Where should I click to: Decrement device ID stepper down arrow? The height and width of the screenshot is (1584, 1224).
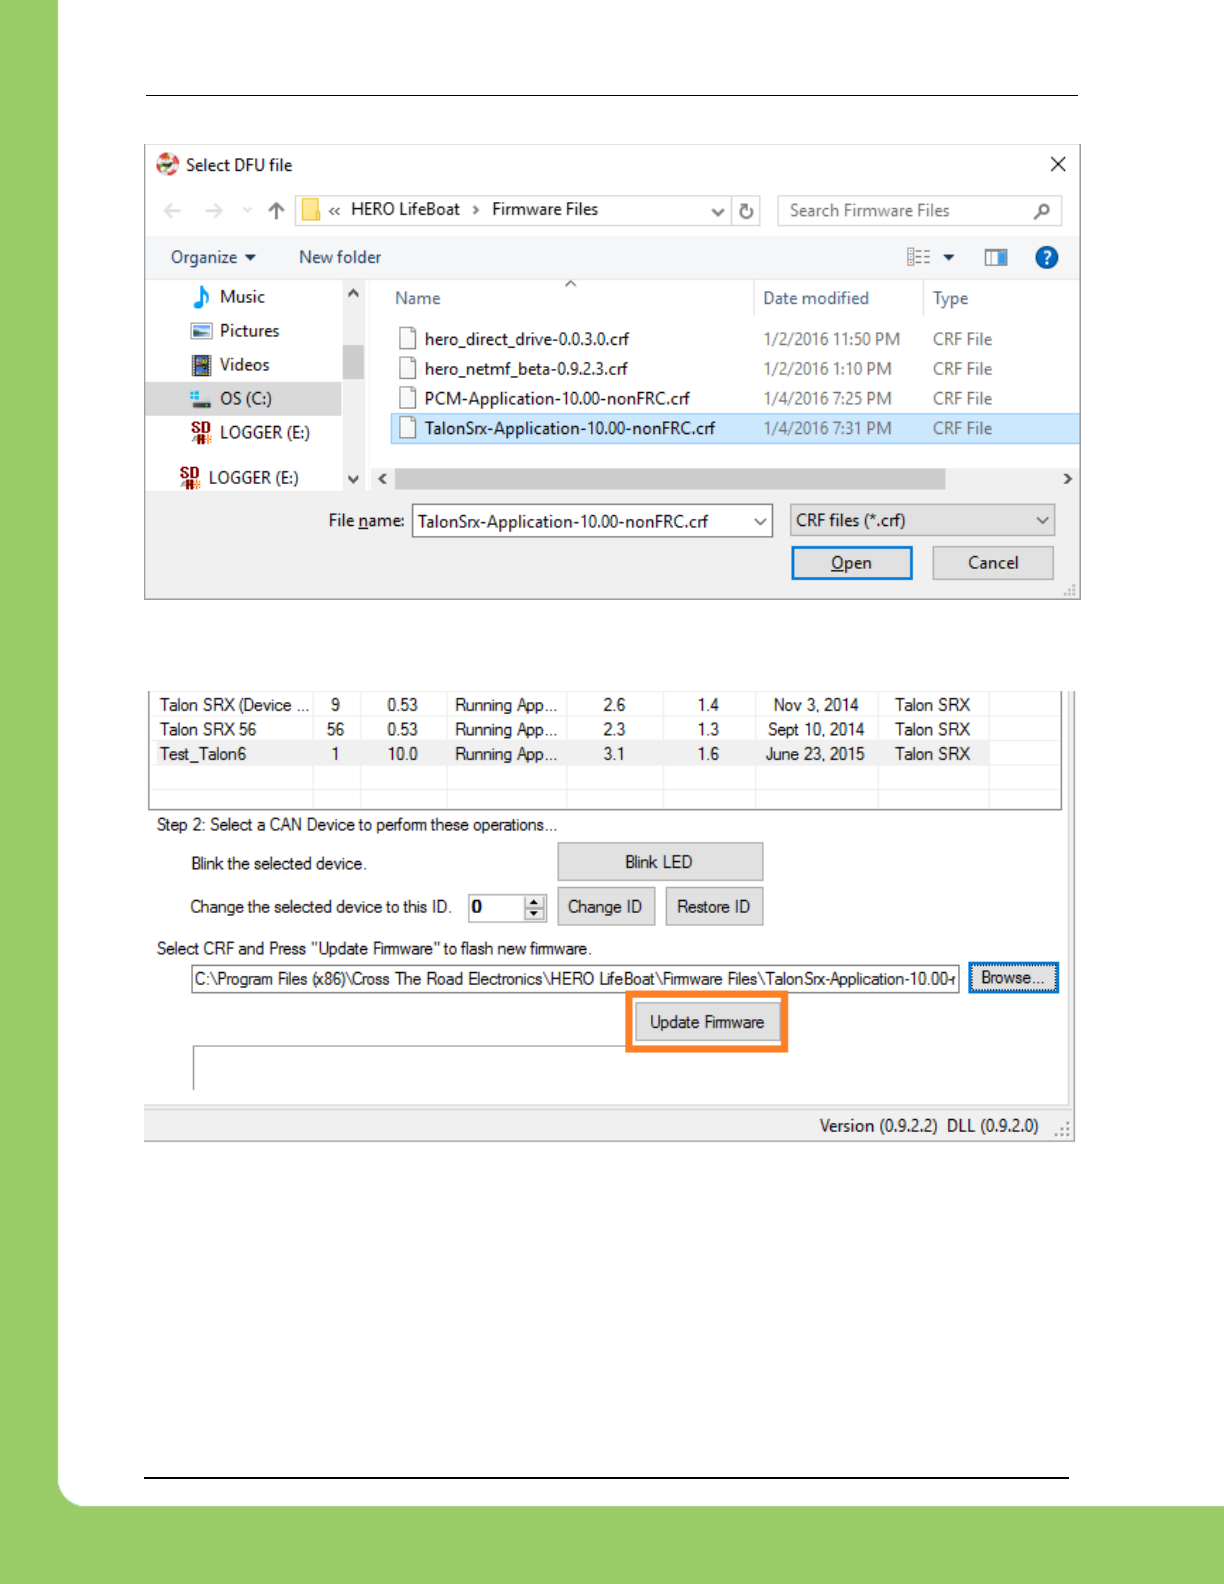tap(535, 914)
